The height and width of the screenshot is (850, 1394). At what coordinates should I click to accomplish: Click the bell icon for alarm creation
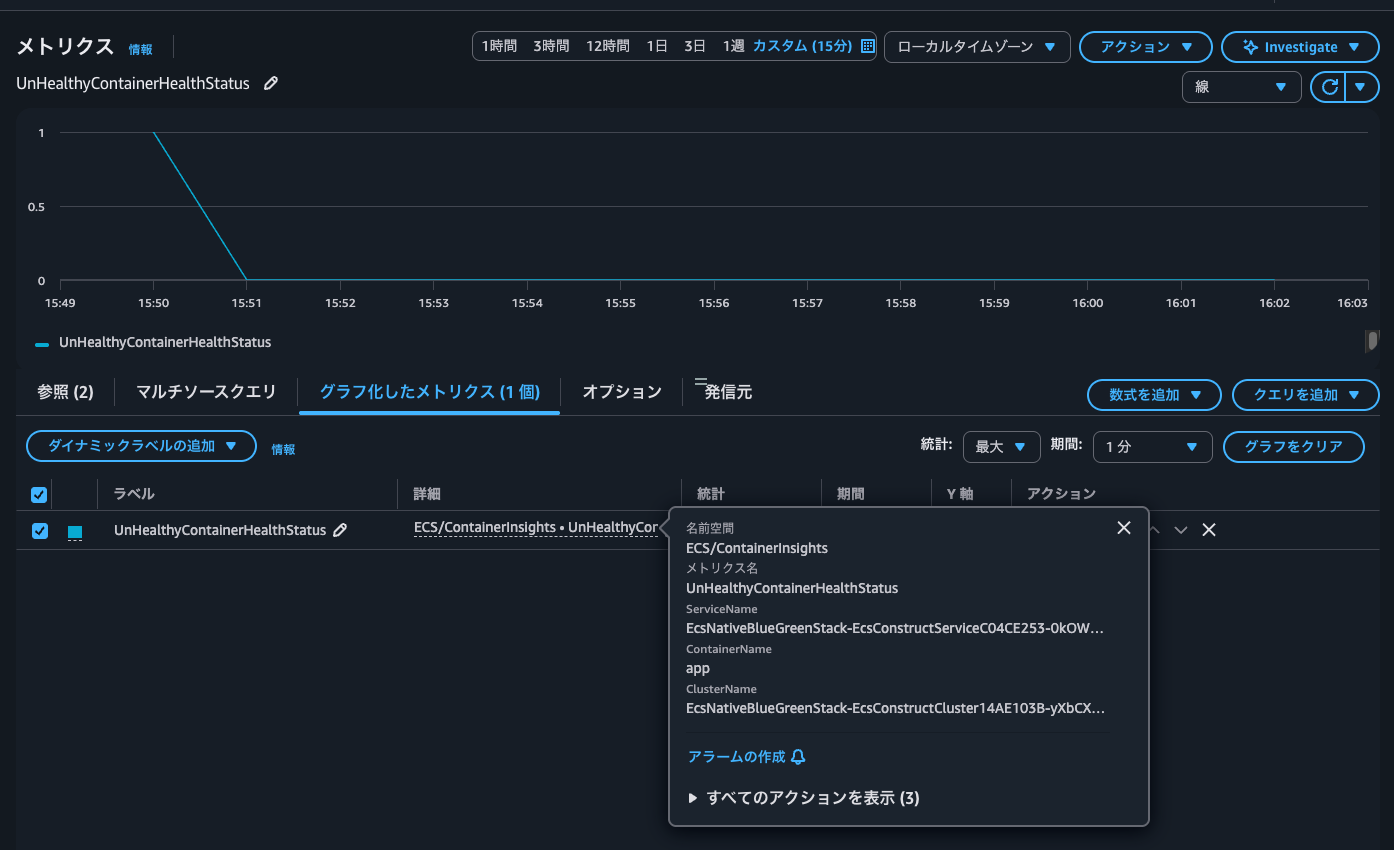(798, 757)
